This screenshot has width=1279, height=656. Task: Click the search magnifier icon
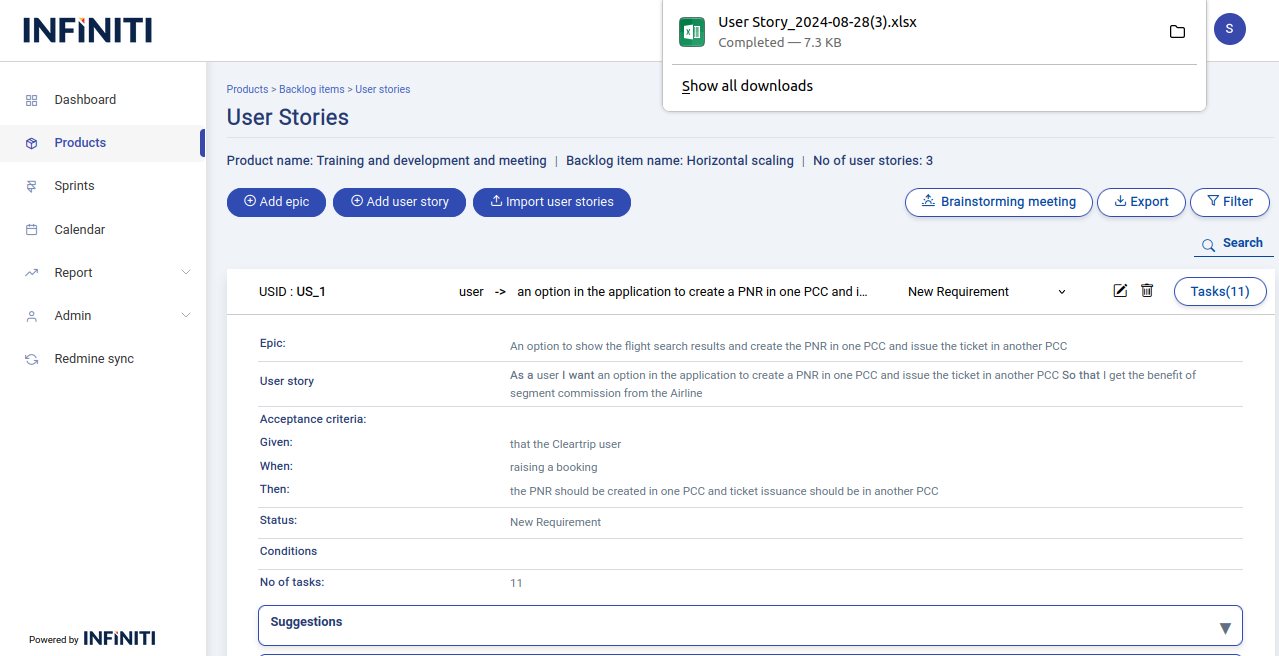pyautogui.click(x=1208, y=244)
